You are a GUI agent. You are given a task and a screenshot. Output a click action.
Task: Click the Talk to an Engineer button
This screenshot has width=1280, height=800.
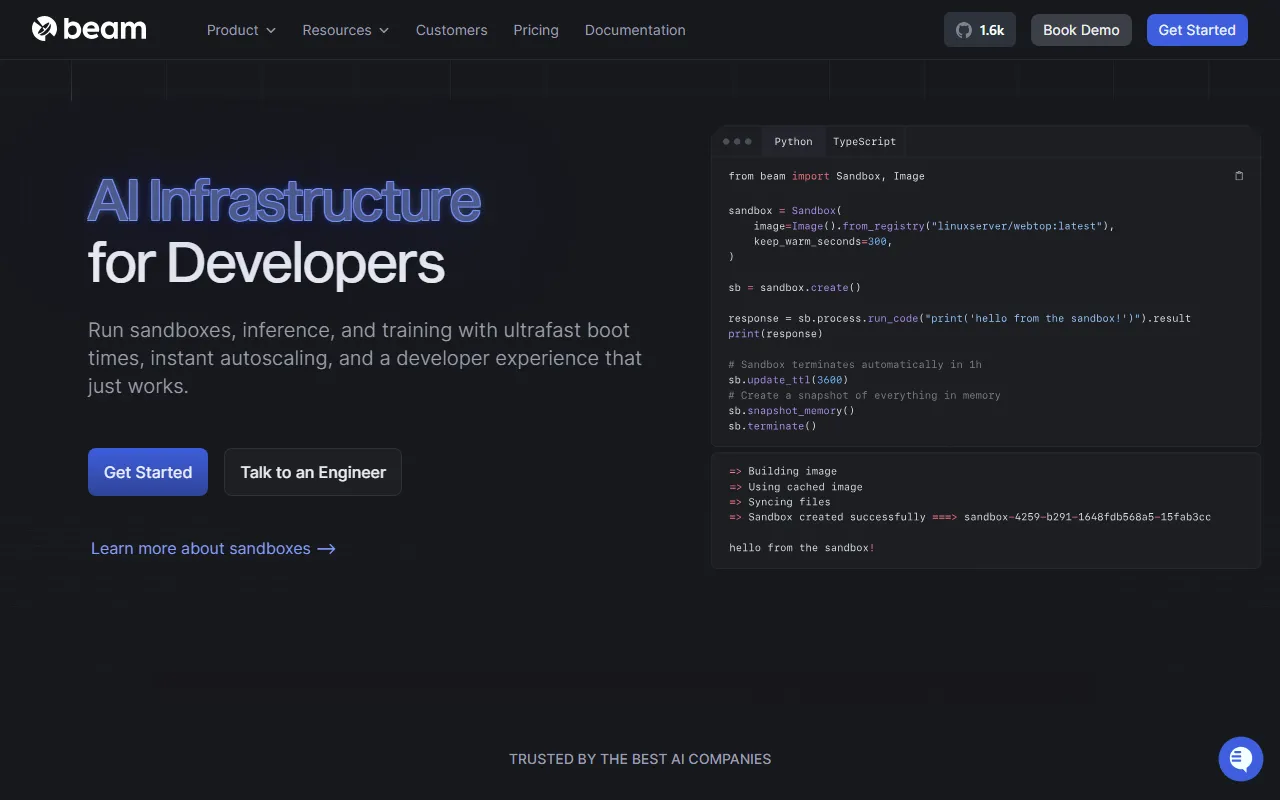(x=313, y=472)
